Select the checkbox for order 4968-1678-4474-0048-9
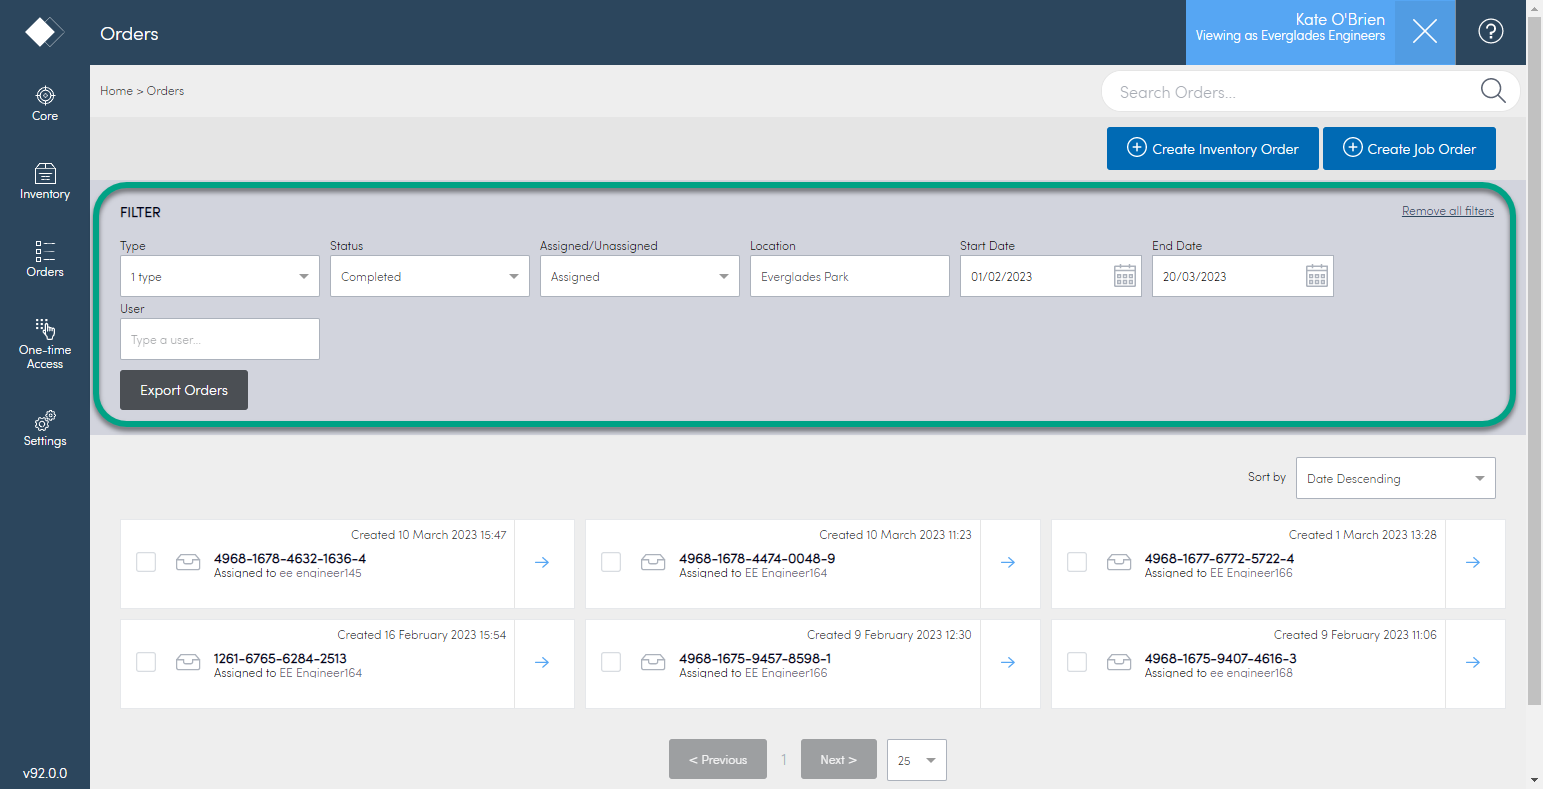Viewport: 1543px width, 789px height. click(611, 562)
